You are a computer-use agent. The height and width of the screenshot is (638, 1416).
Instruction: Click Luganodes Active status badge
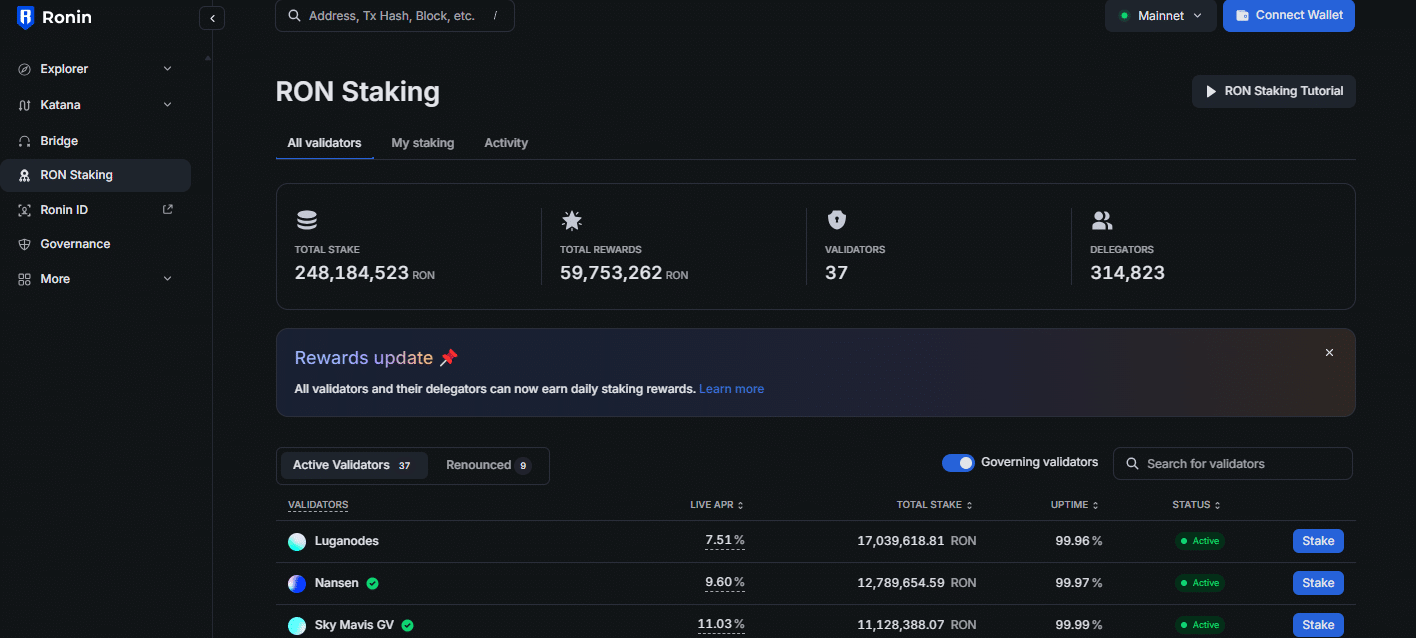click(x=1200, y=541)
